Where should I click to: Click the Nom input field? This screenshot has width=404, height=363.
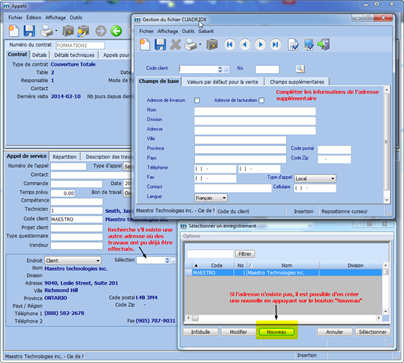[255, 111]
